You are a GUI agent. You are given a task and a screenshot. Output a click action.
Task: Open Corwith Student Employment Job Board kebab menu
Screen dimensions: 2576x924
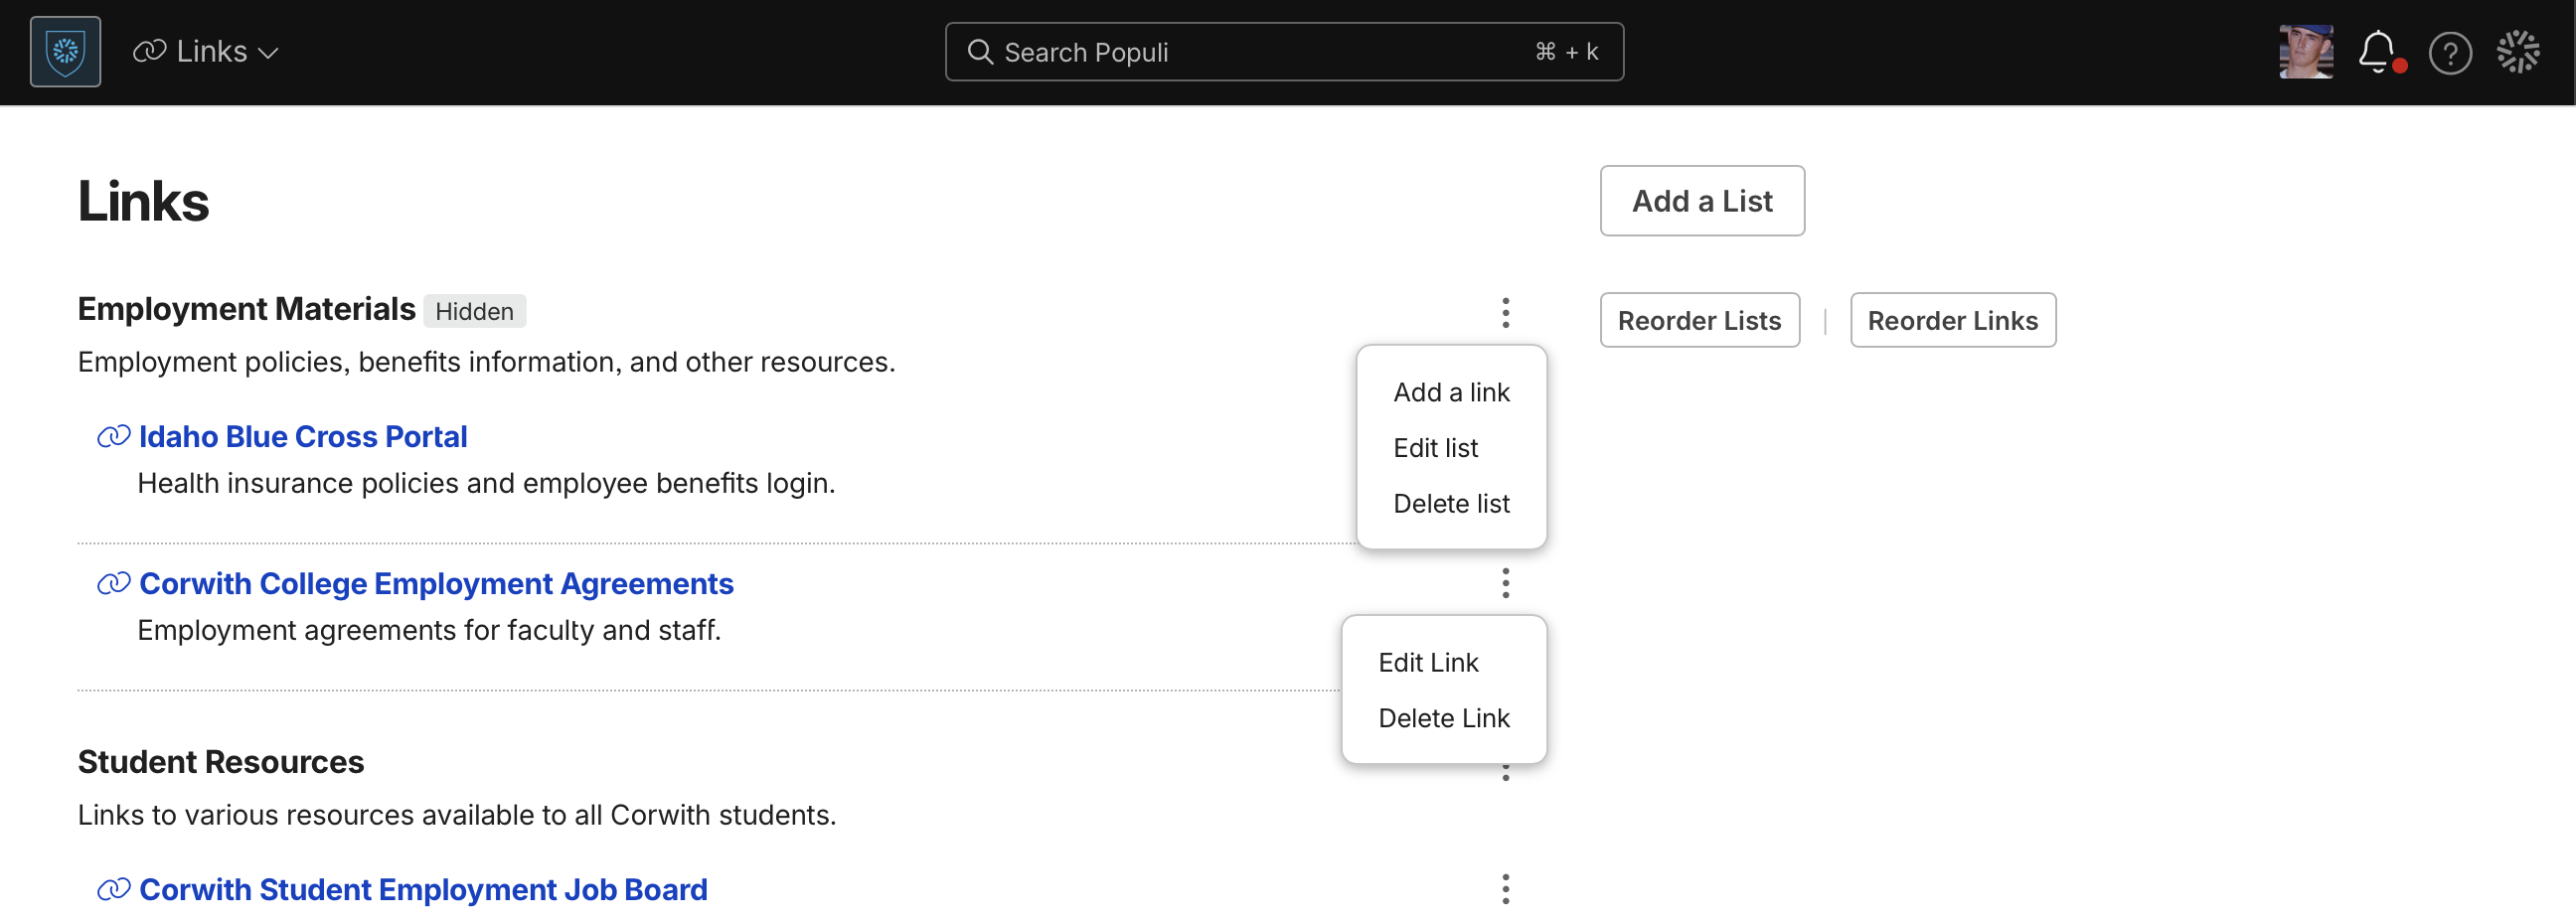click(x=1505, y=889)
